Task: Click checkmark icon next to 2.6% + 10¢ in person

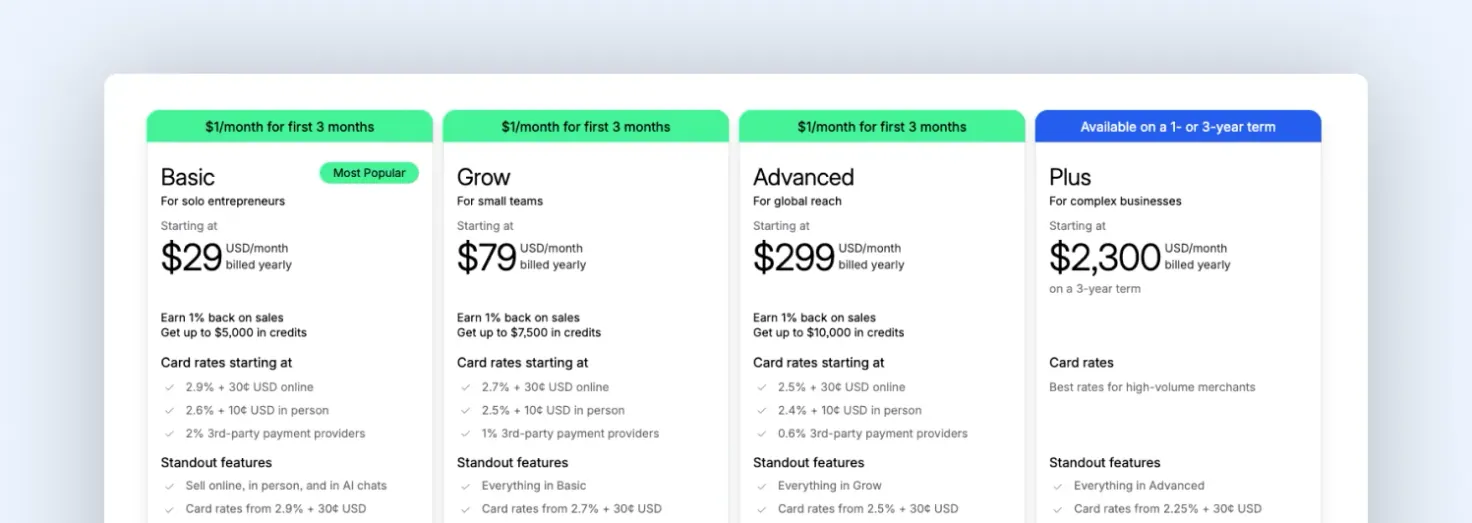Action: 169,410
